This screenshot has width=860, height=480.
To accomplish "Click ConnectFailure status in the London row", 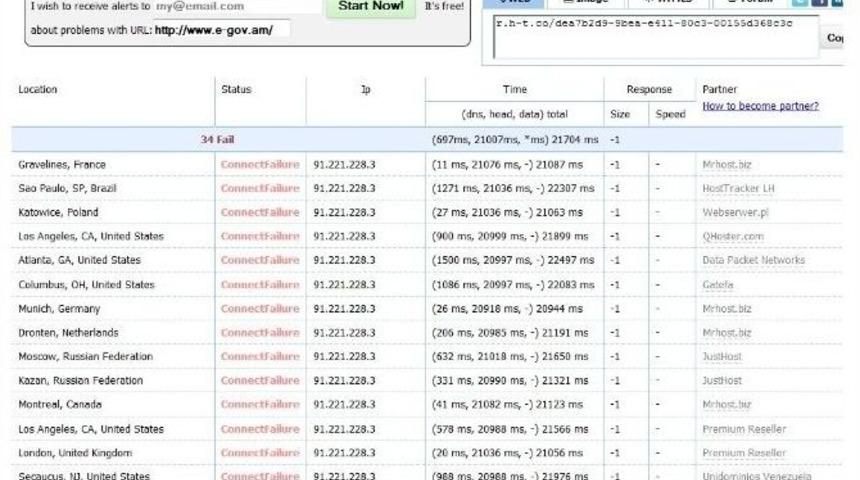I will [260, 453].
